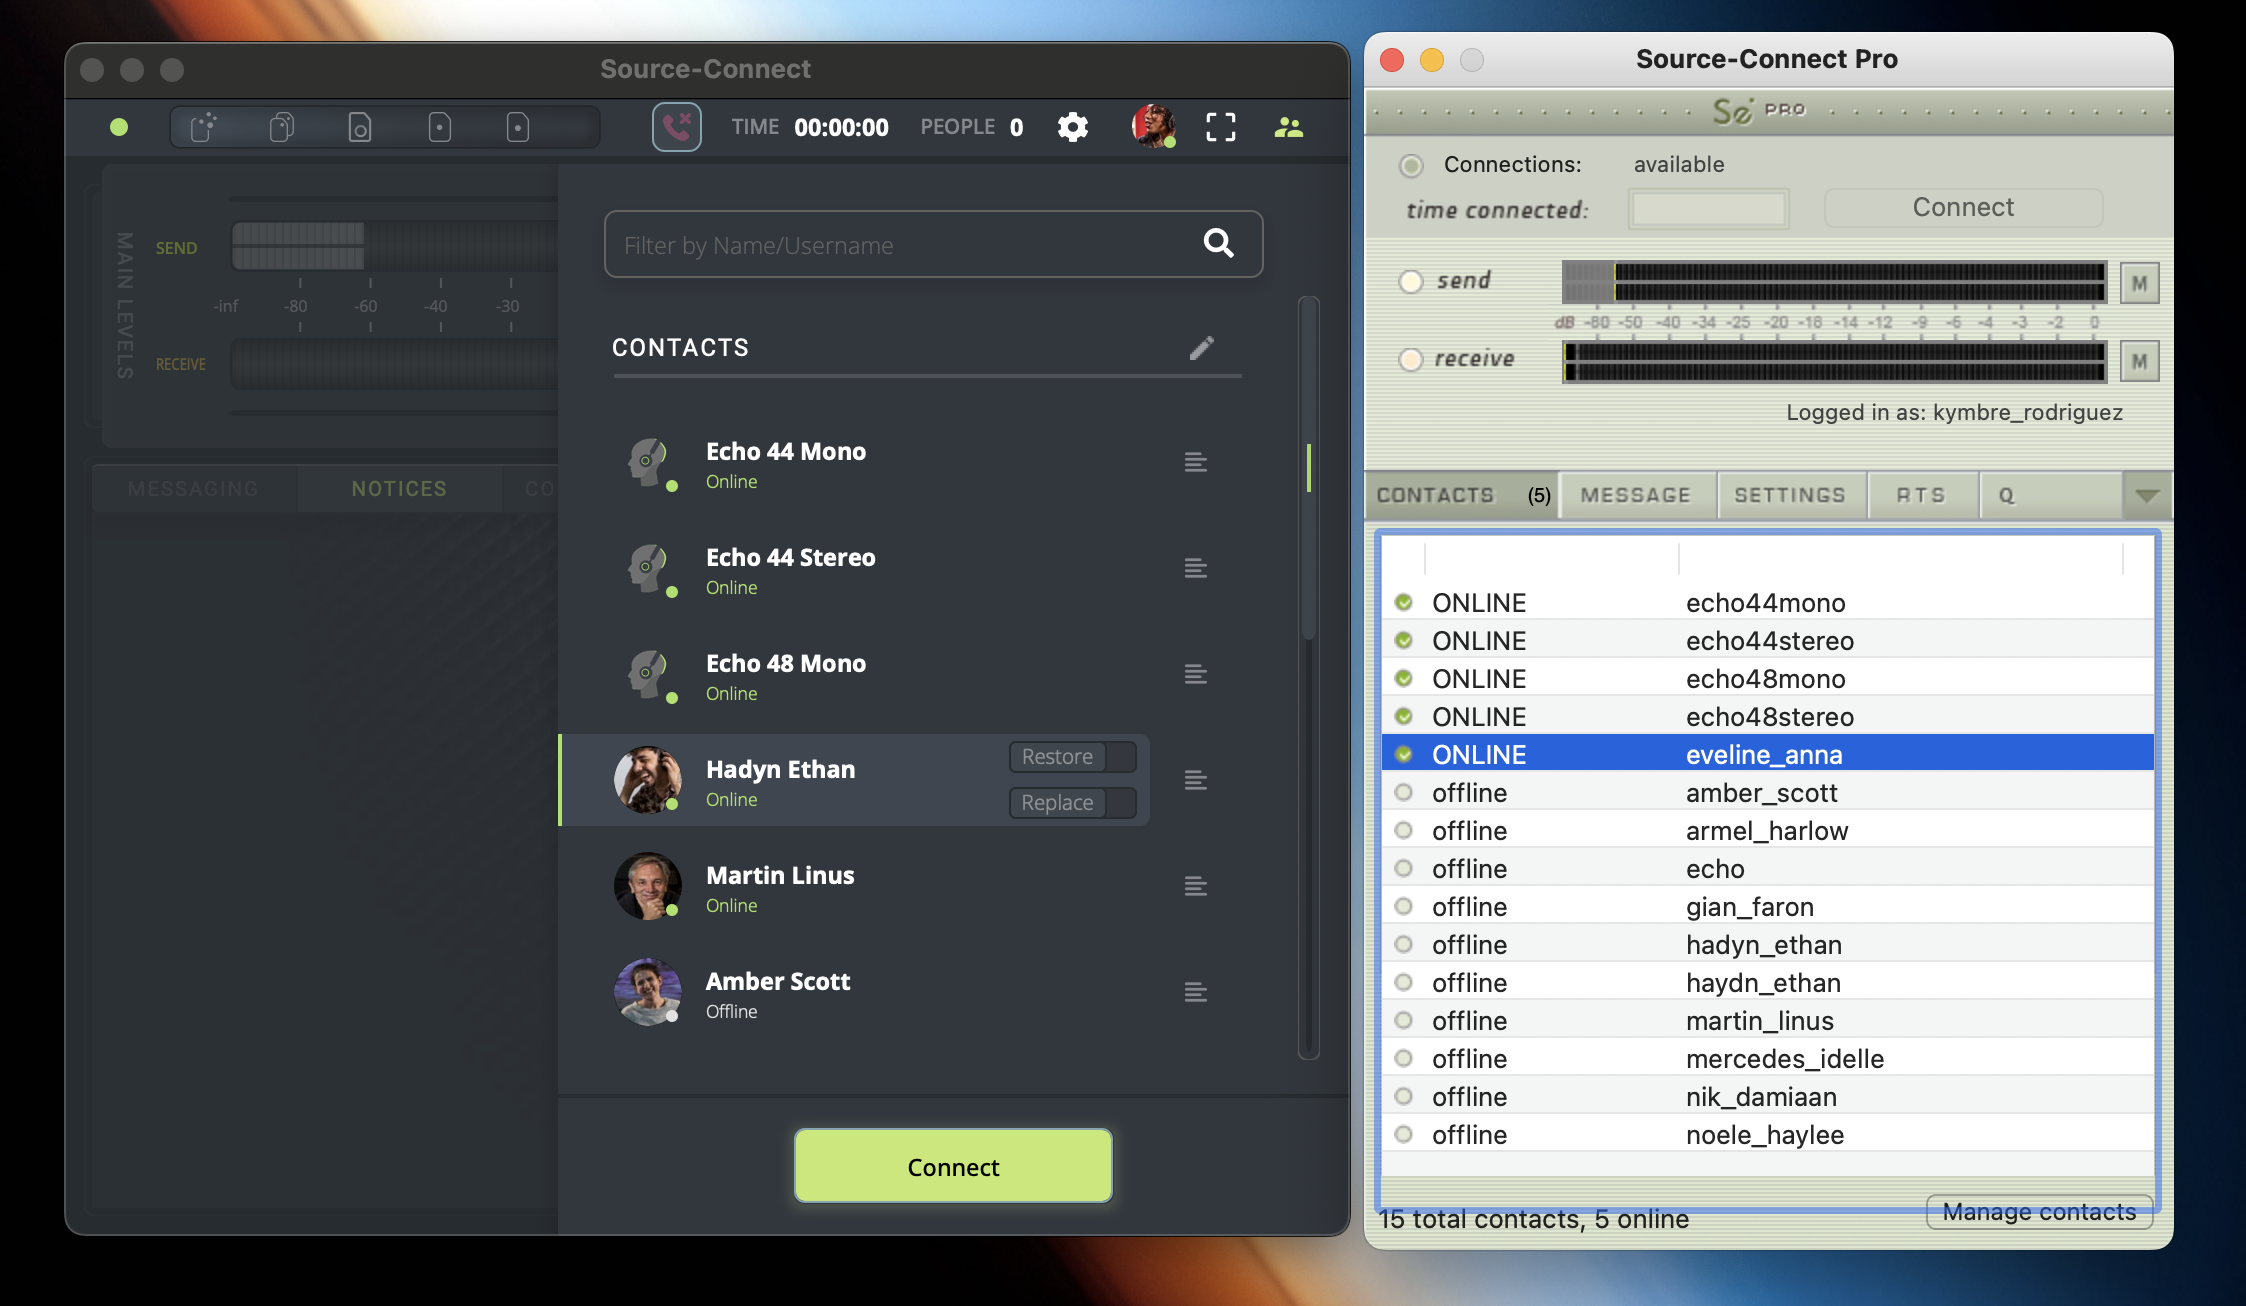Click the Manage contacts button
Screen dimensions: 2246x1306
[2039, 1212]
